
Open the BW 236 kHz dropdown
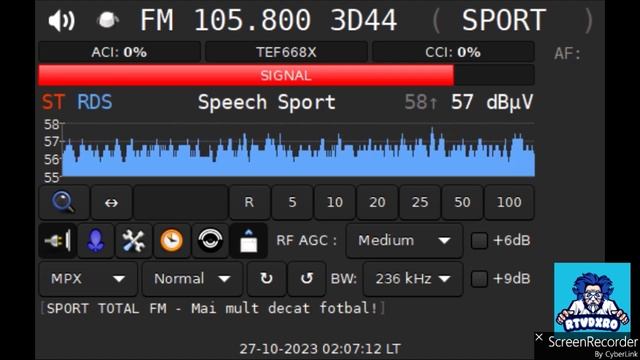click(x=413, y=279)
